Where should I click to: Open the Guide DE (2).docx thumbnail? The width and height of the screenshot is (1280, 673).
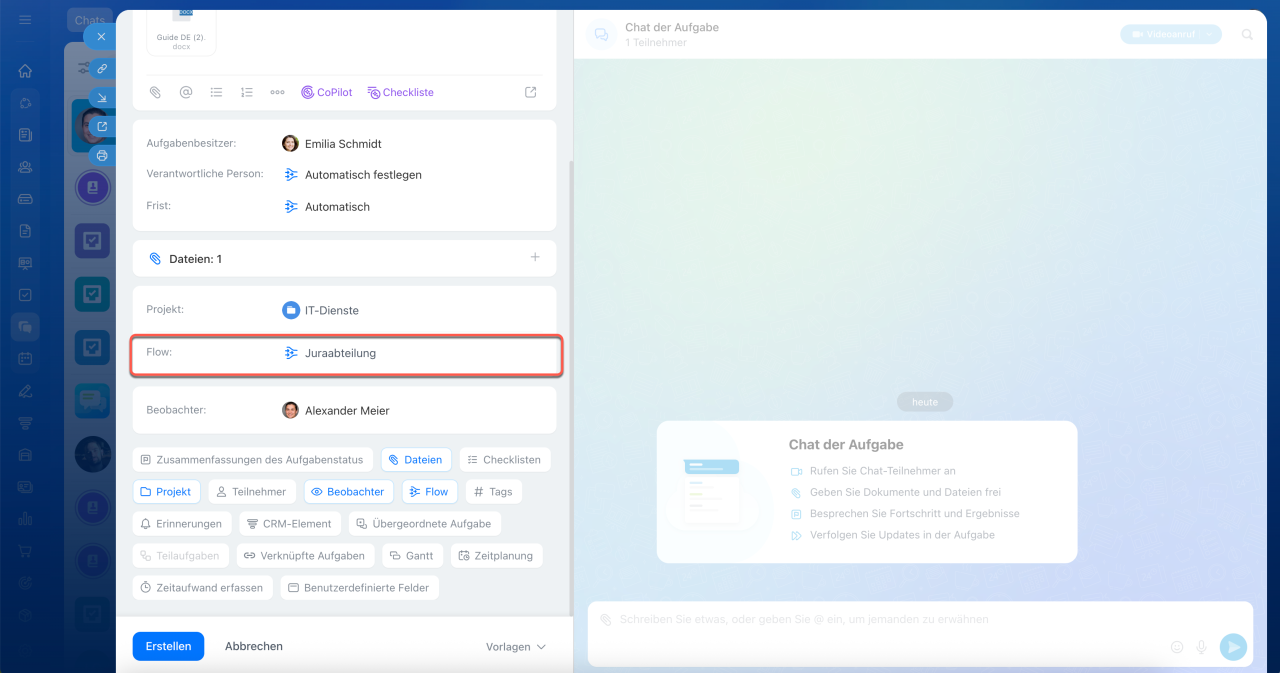point(181,32)
